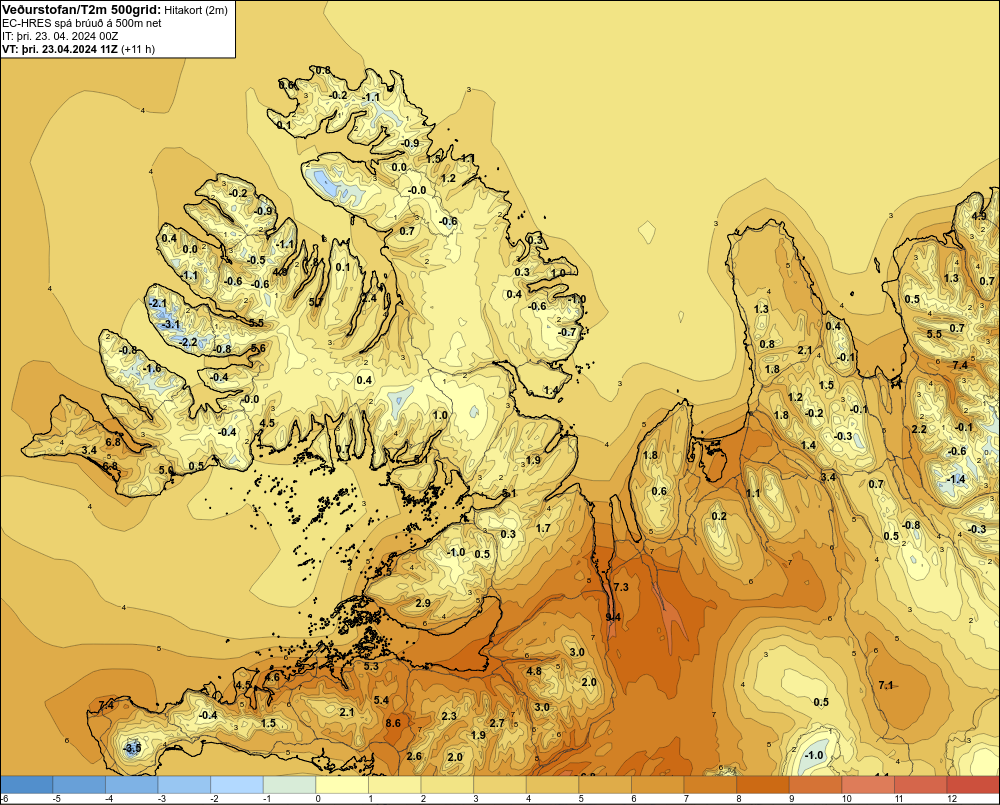Click the 'Hitakort (2m)' label in header

196,10
